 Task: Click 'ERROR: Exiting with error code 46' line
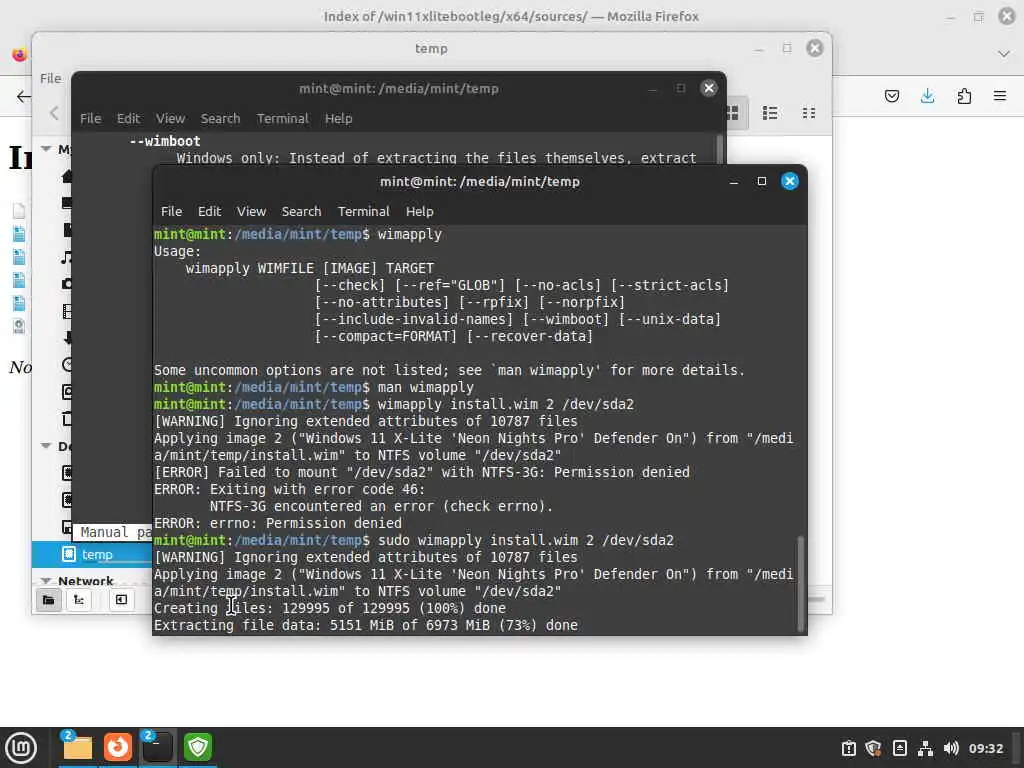coord(289,490)
